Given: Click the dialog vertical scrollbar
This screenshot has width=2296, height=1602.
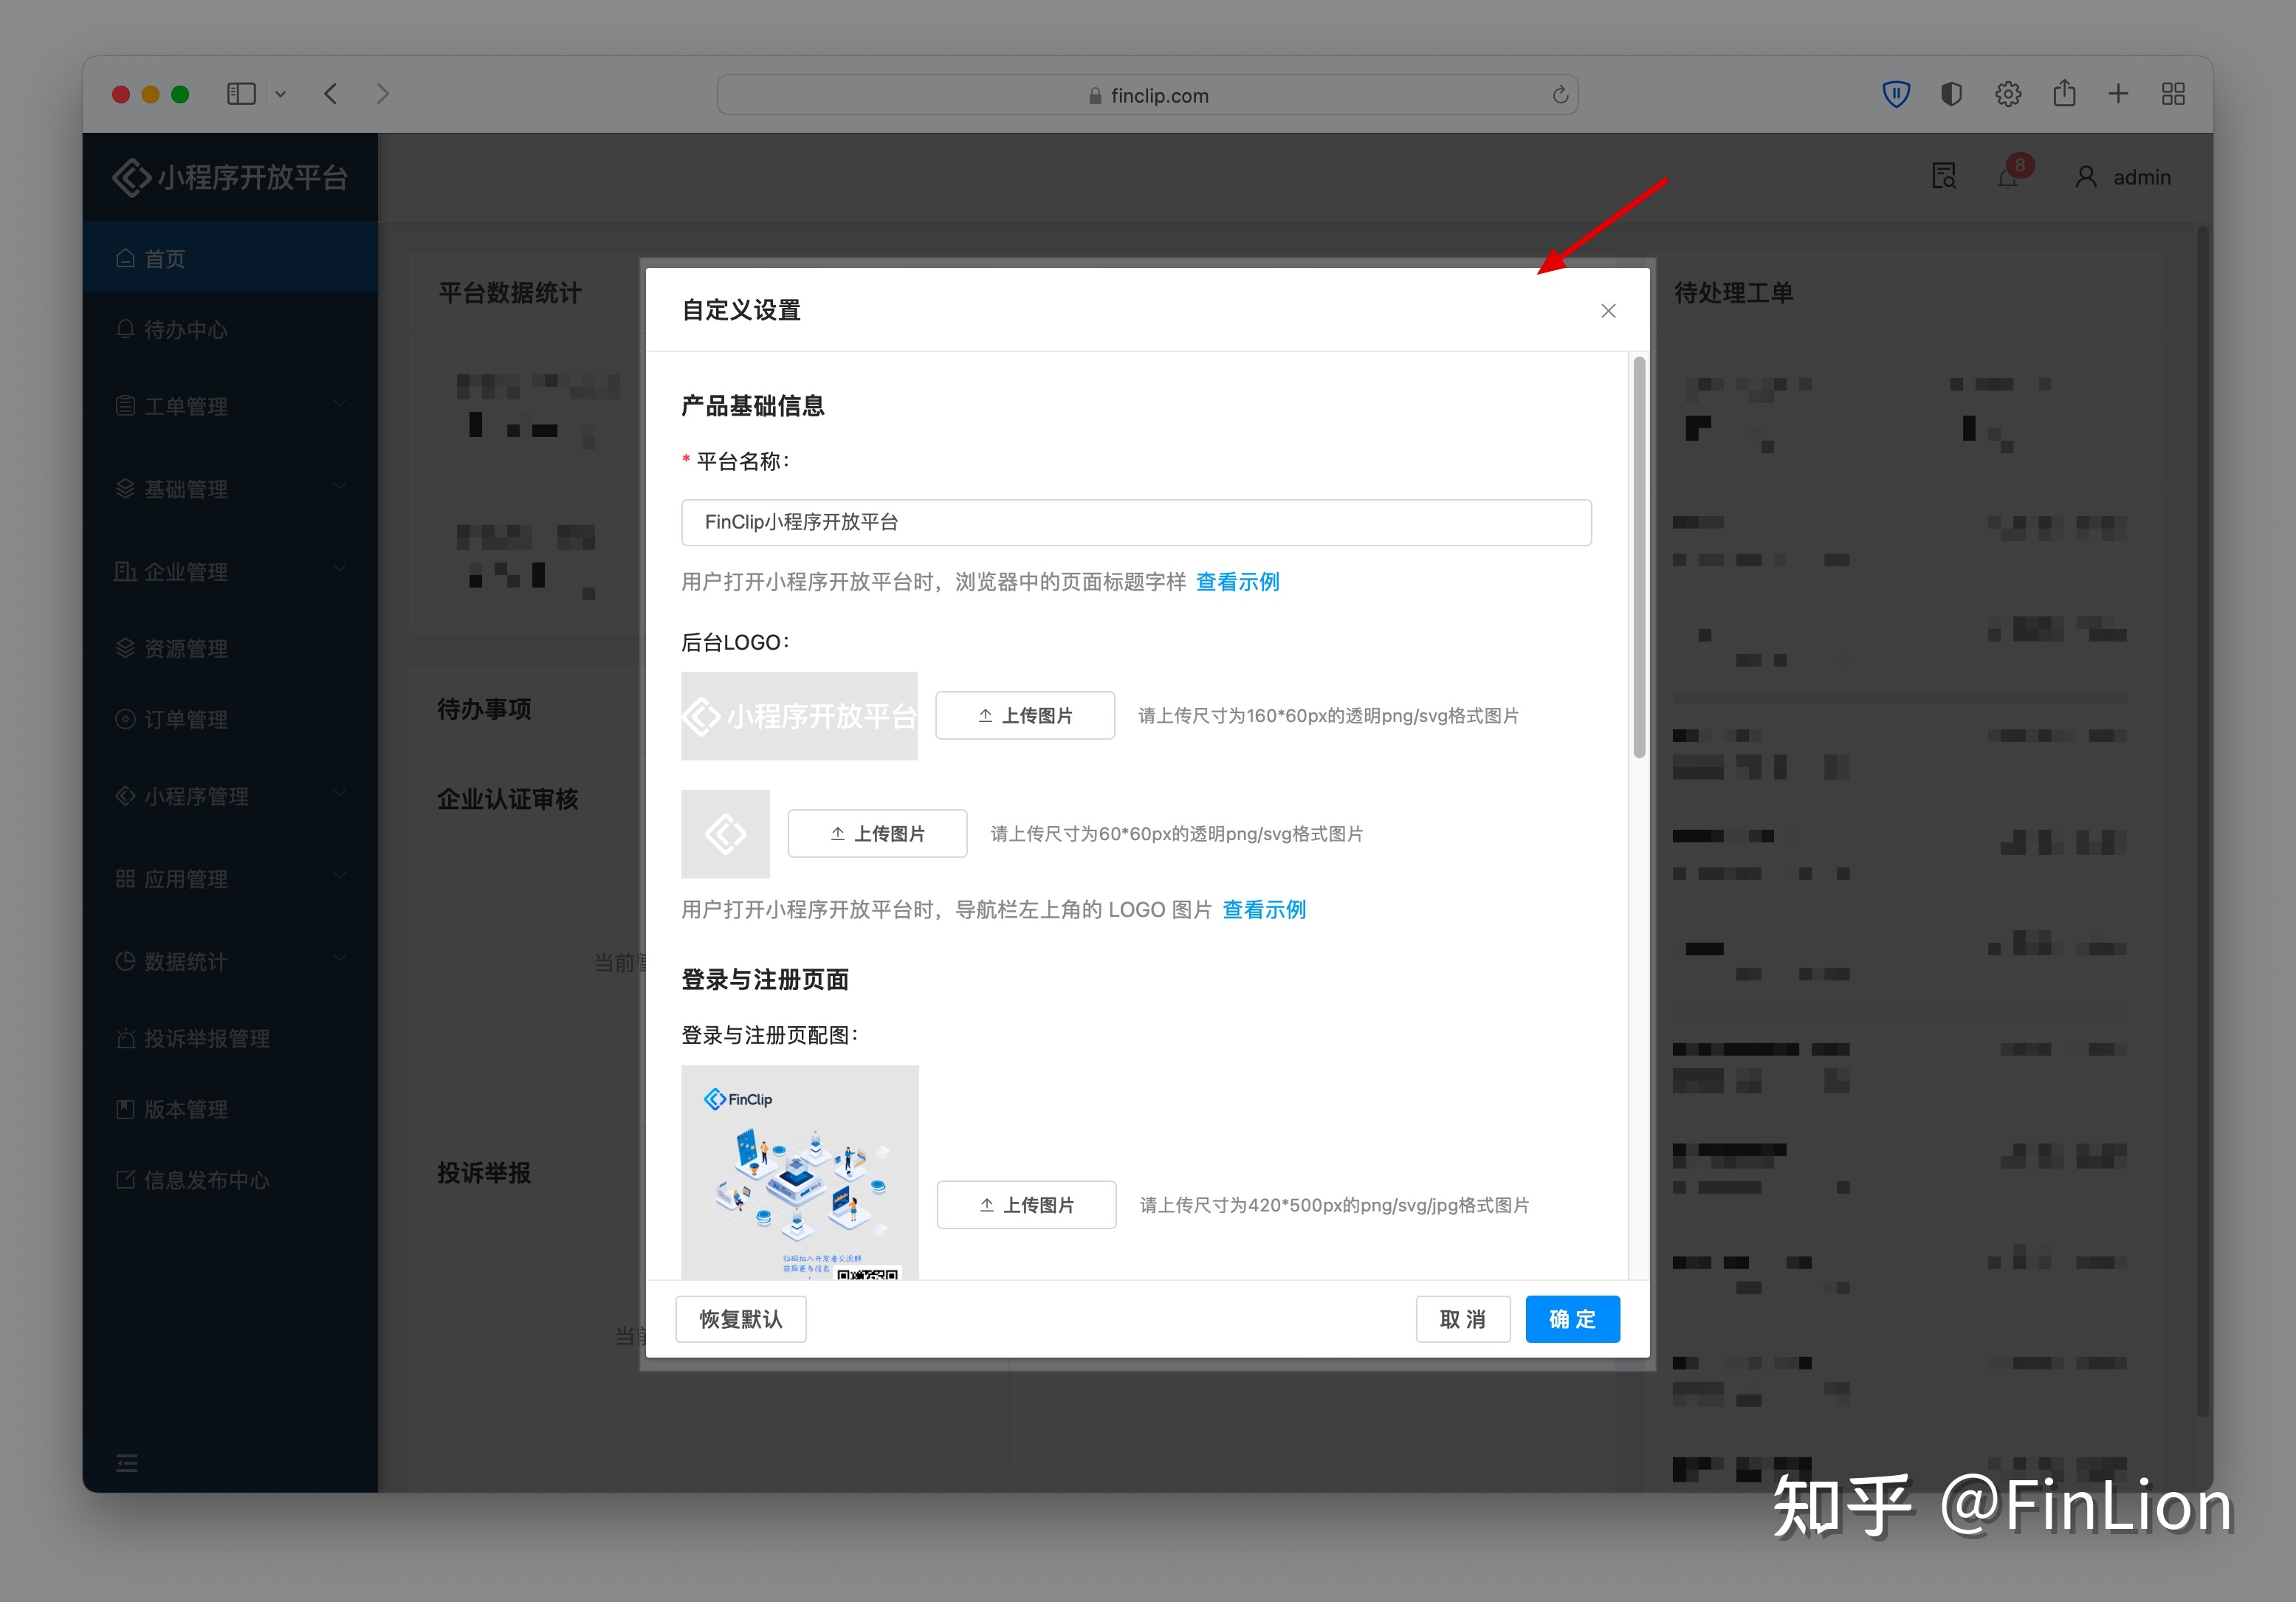Looking at the screenshot, I should [x=1639, y=557].
